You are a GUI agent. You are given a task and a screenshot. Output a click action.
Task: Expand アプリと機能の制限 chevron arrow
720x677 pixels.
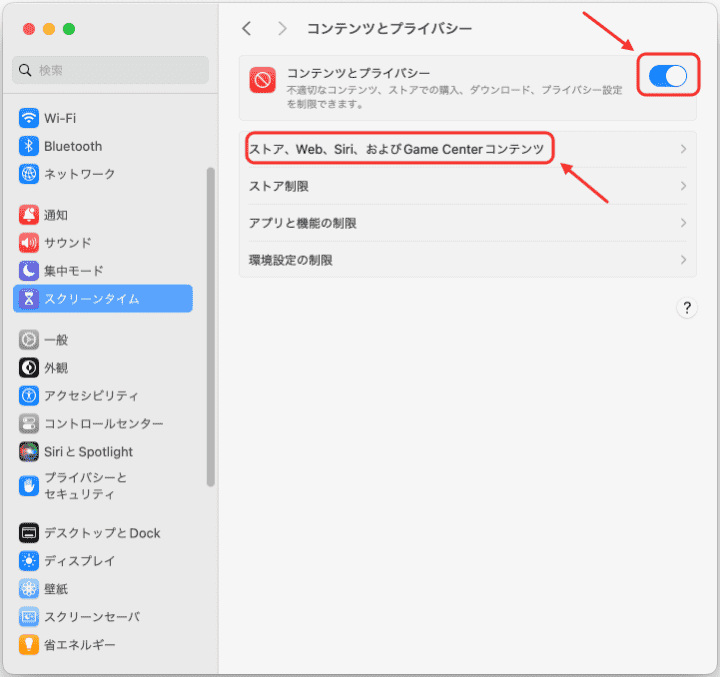click(x=683, y=223)
